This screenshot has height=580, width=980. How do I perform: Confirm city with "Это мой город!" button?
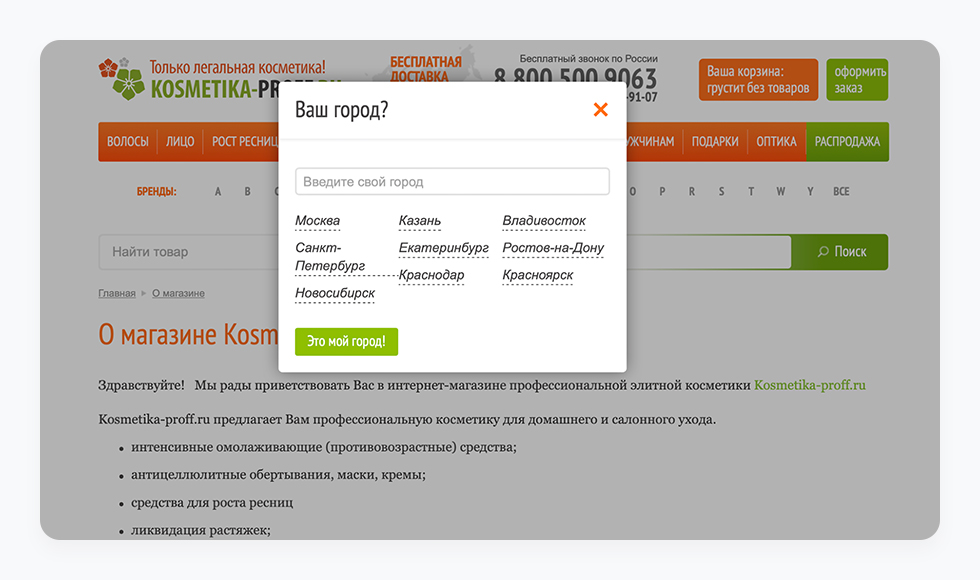(x=345, y=341)
